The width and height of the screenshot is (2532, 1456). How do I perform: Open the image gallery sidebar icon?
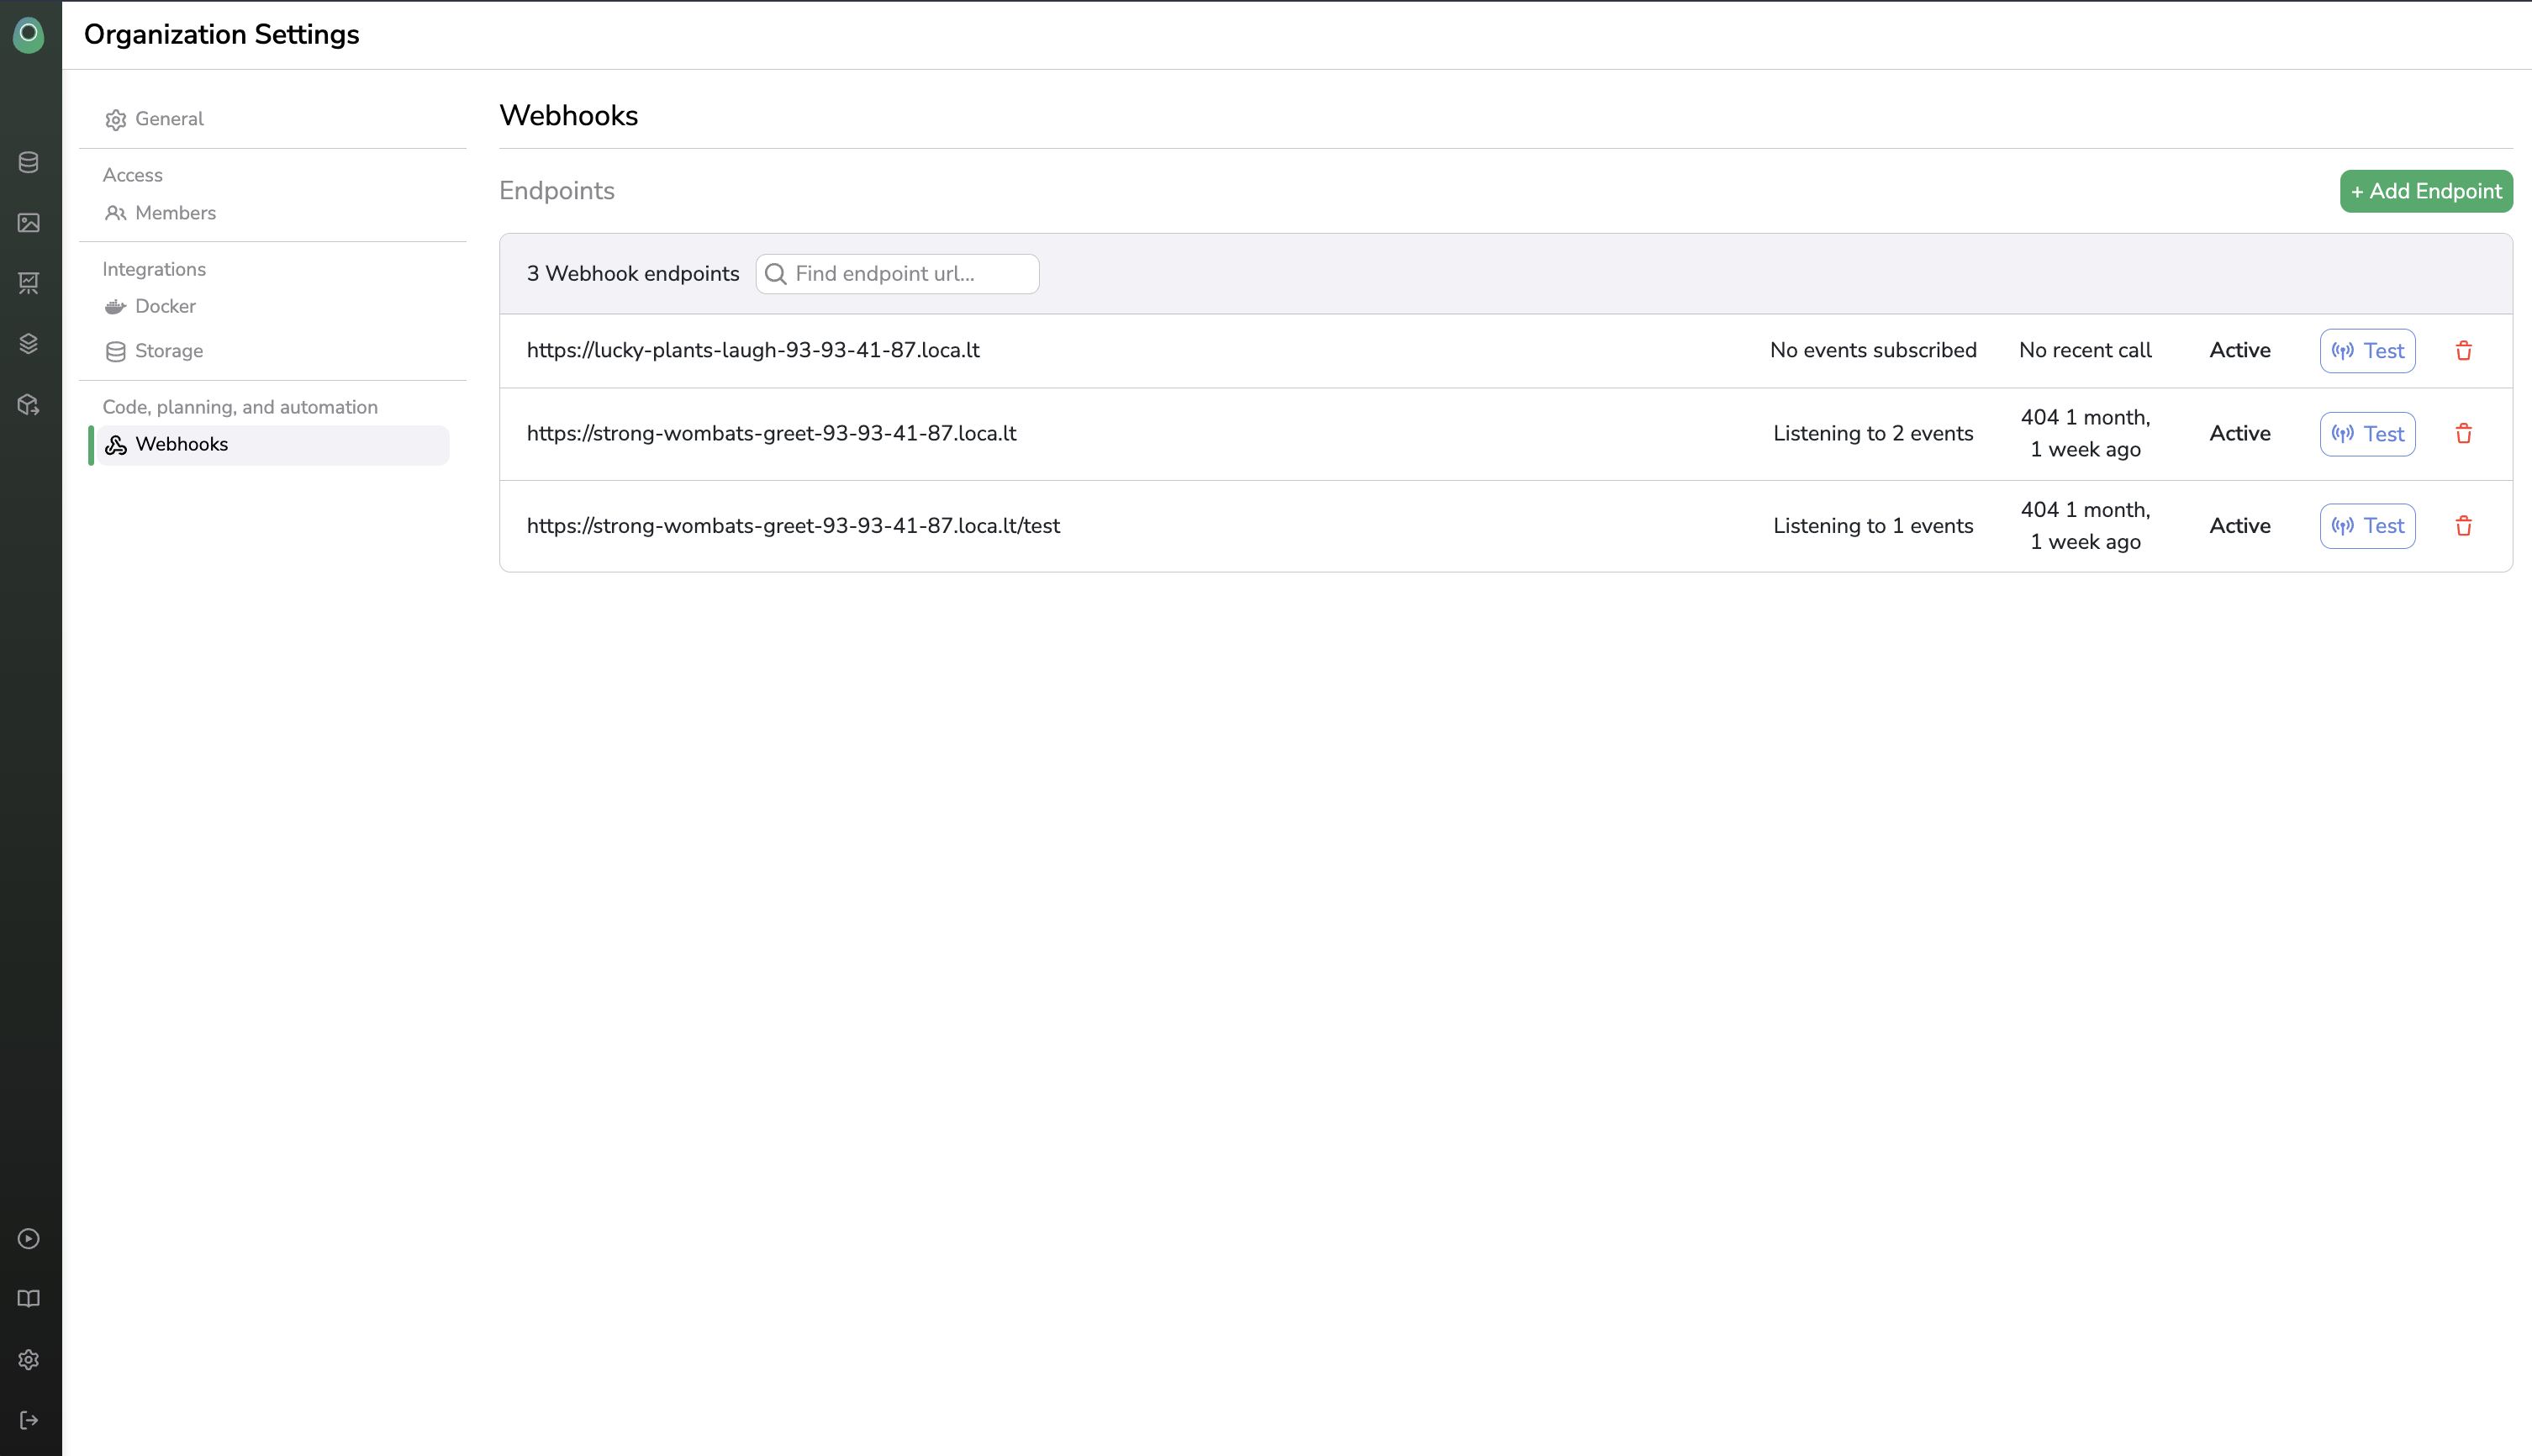(29, 223)
